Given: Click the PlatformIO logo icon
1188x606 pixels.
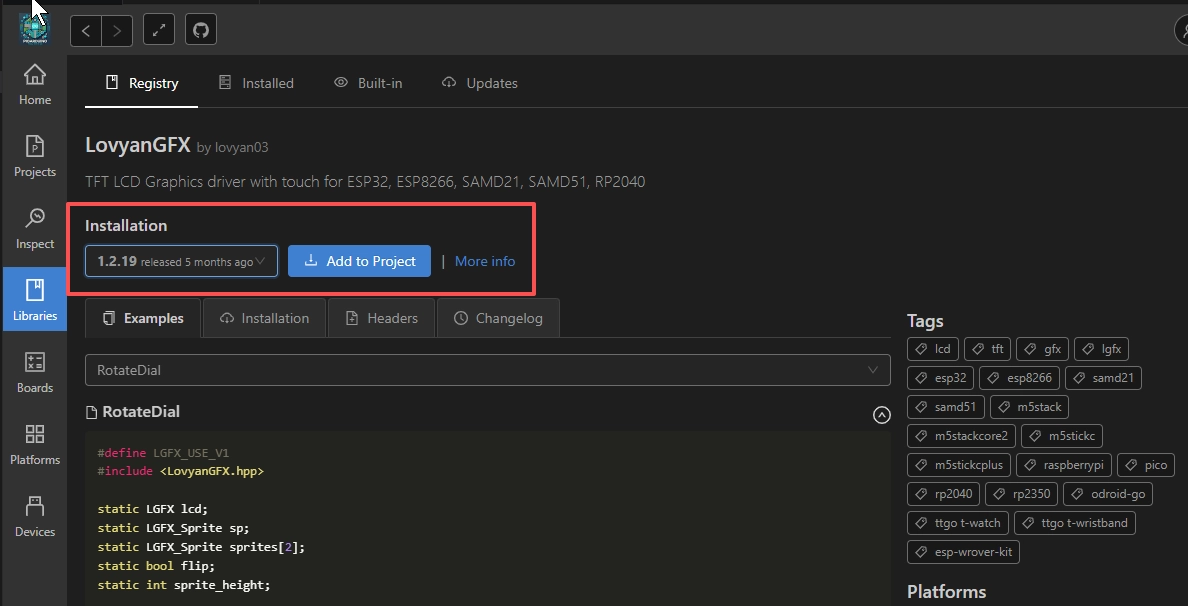Looking at the screenshot, I should click(x=34, y=29).
